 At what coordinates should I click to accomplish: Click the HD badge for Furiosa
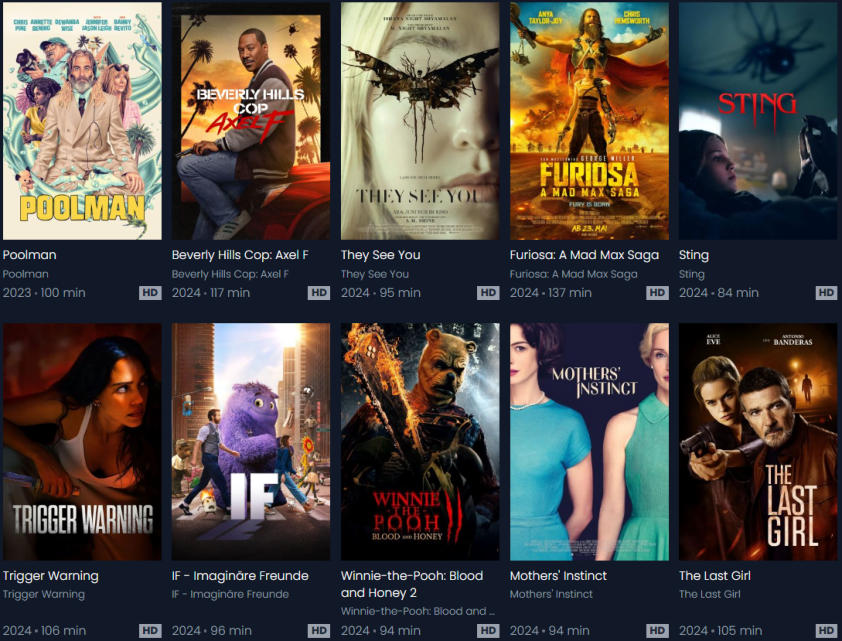pyautogui.click(x=657, y=293)
